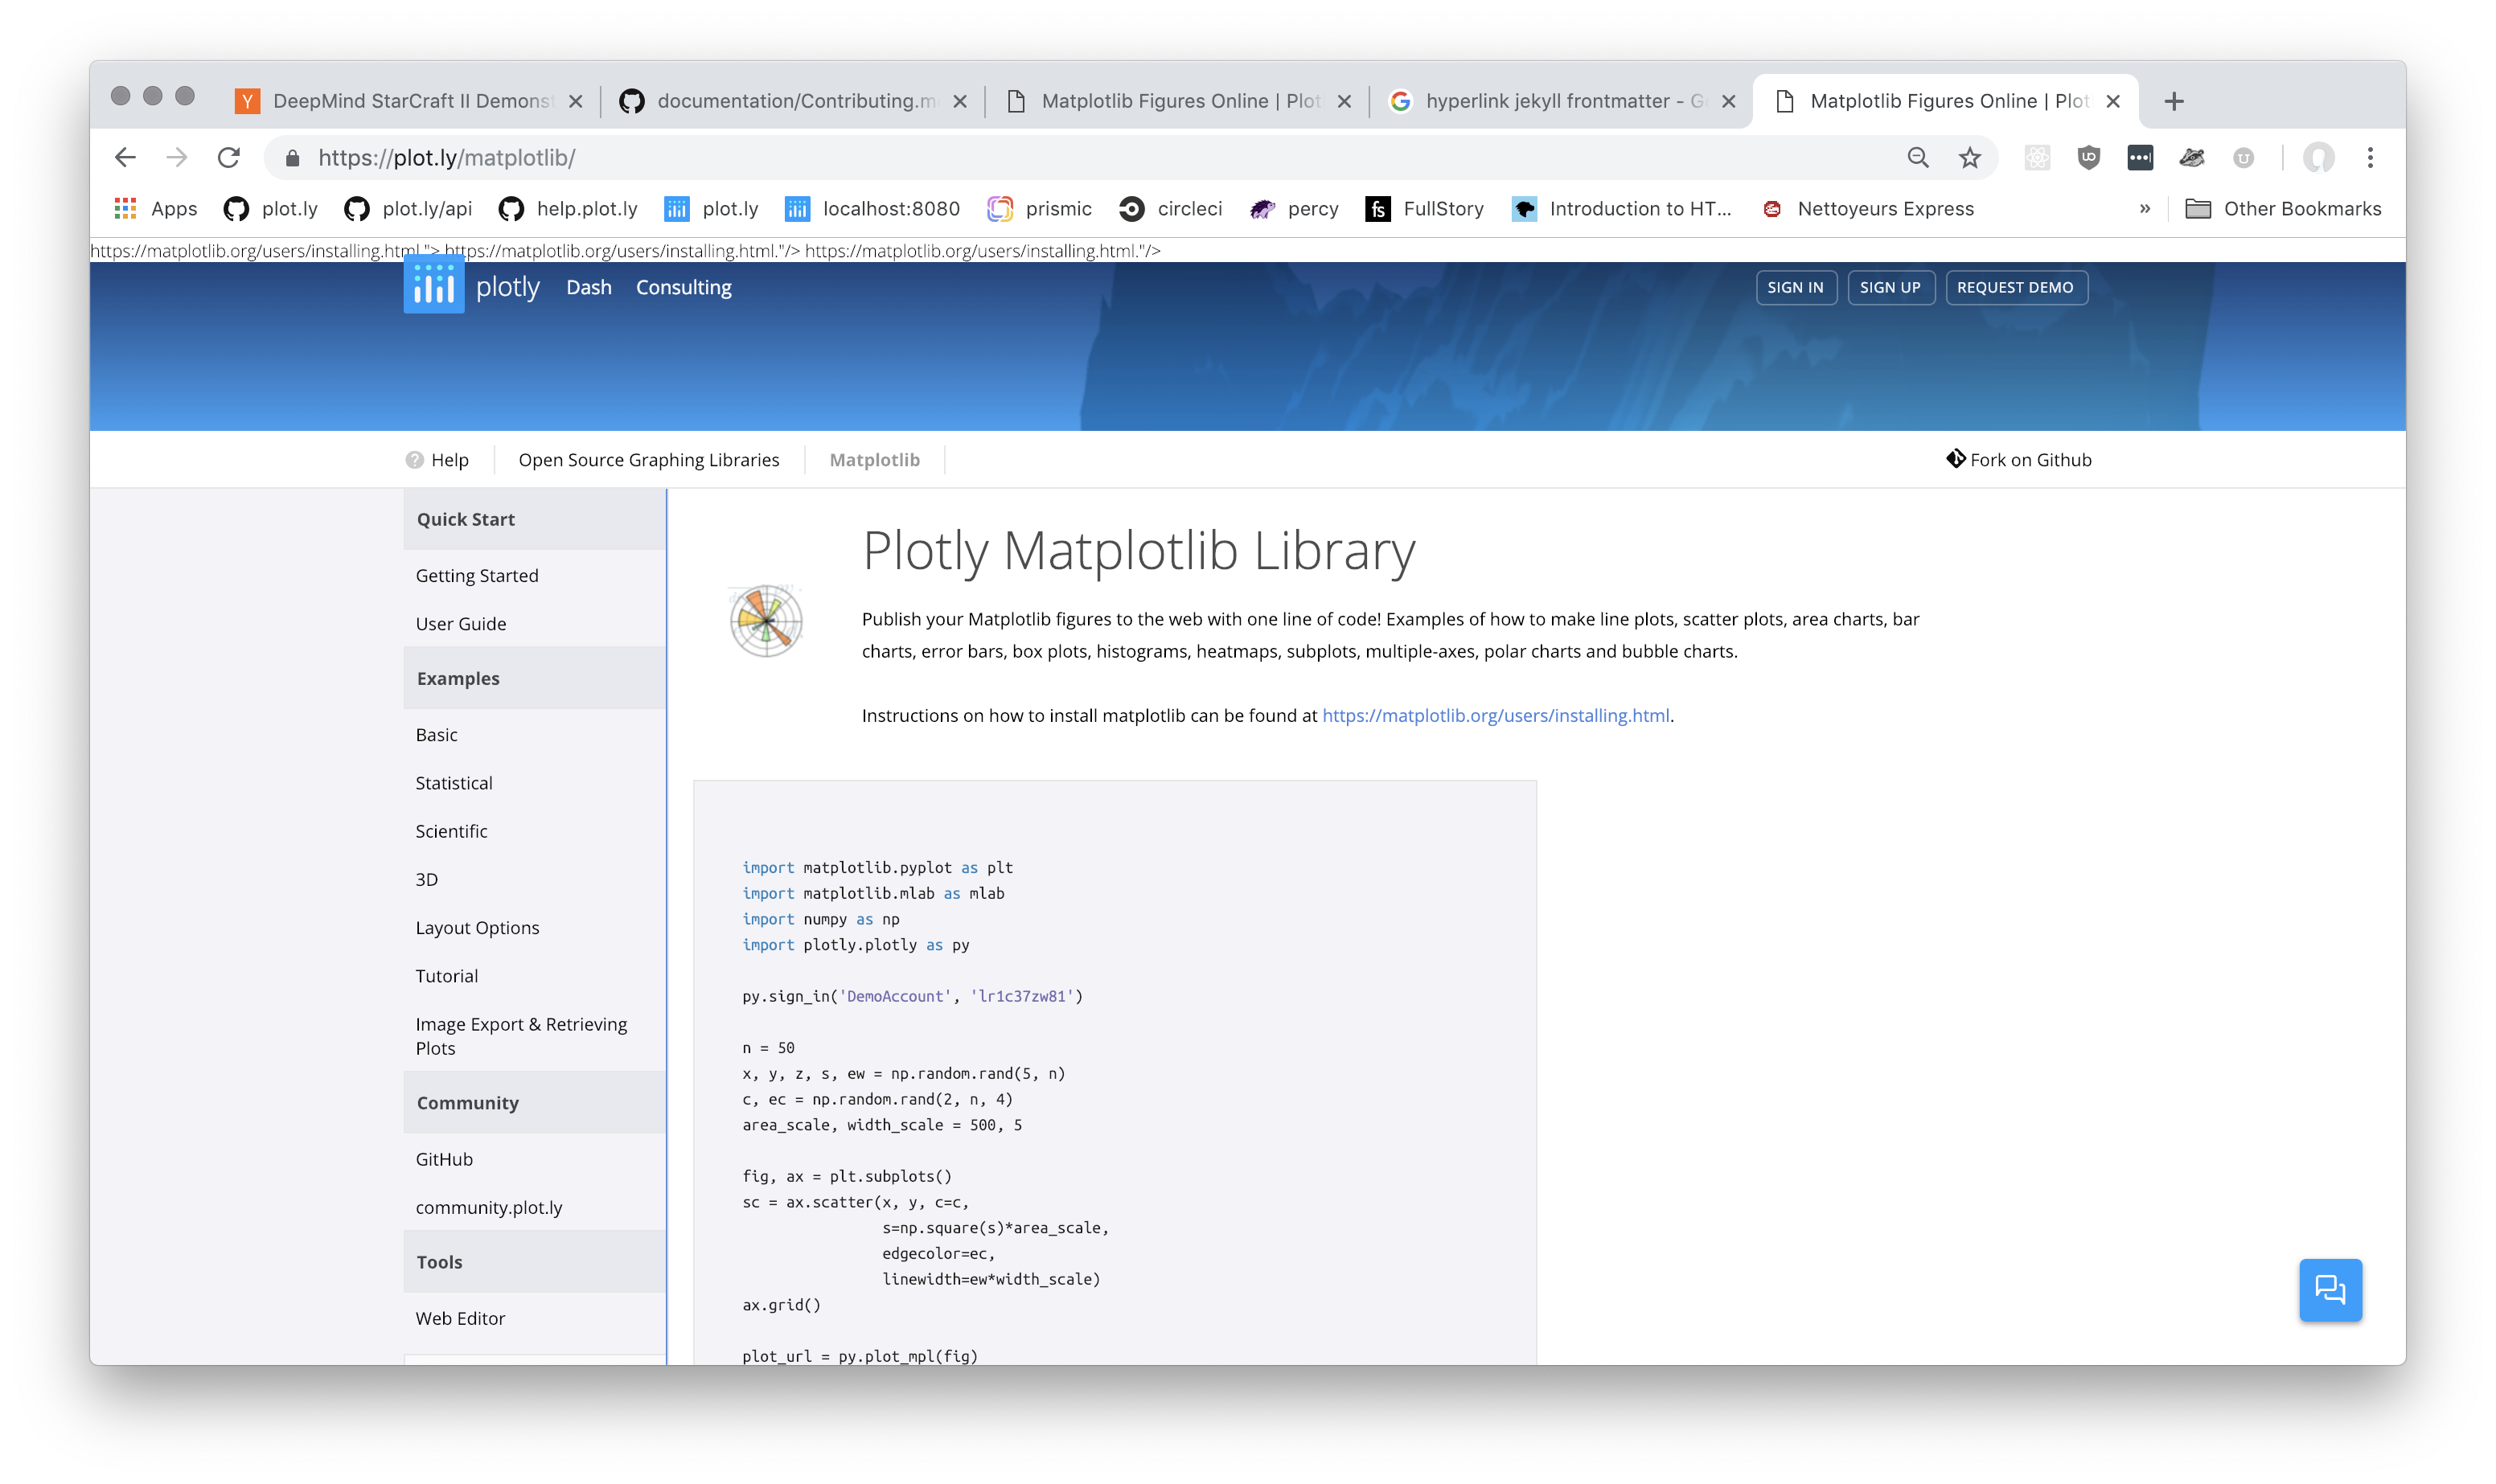Viewport: 2496px width, 1484px height.
Task: Select the plotly logo icon
Action: click(433, 286)
